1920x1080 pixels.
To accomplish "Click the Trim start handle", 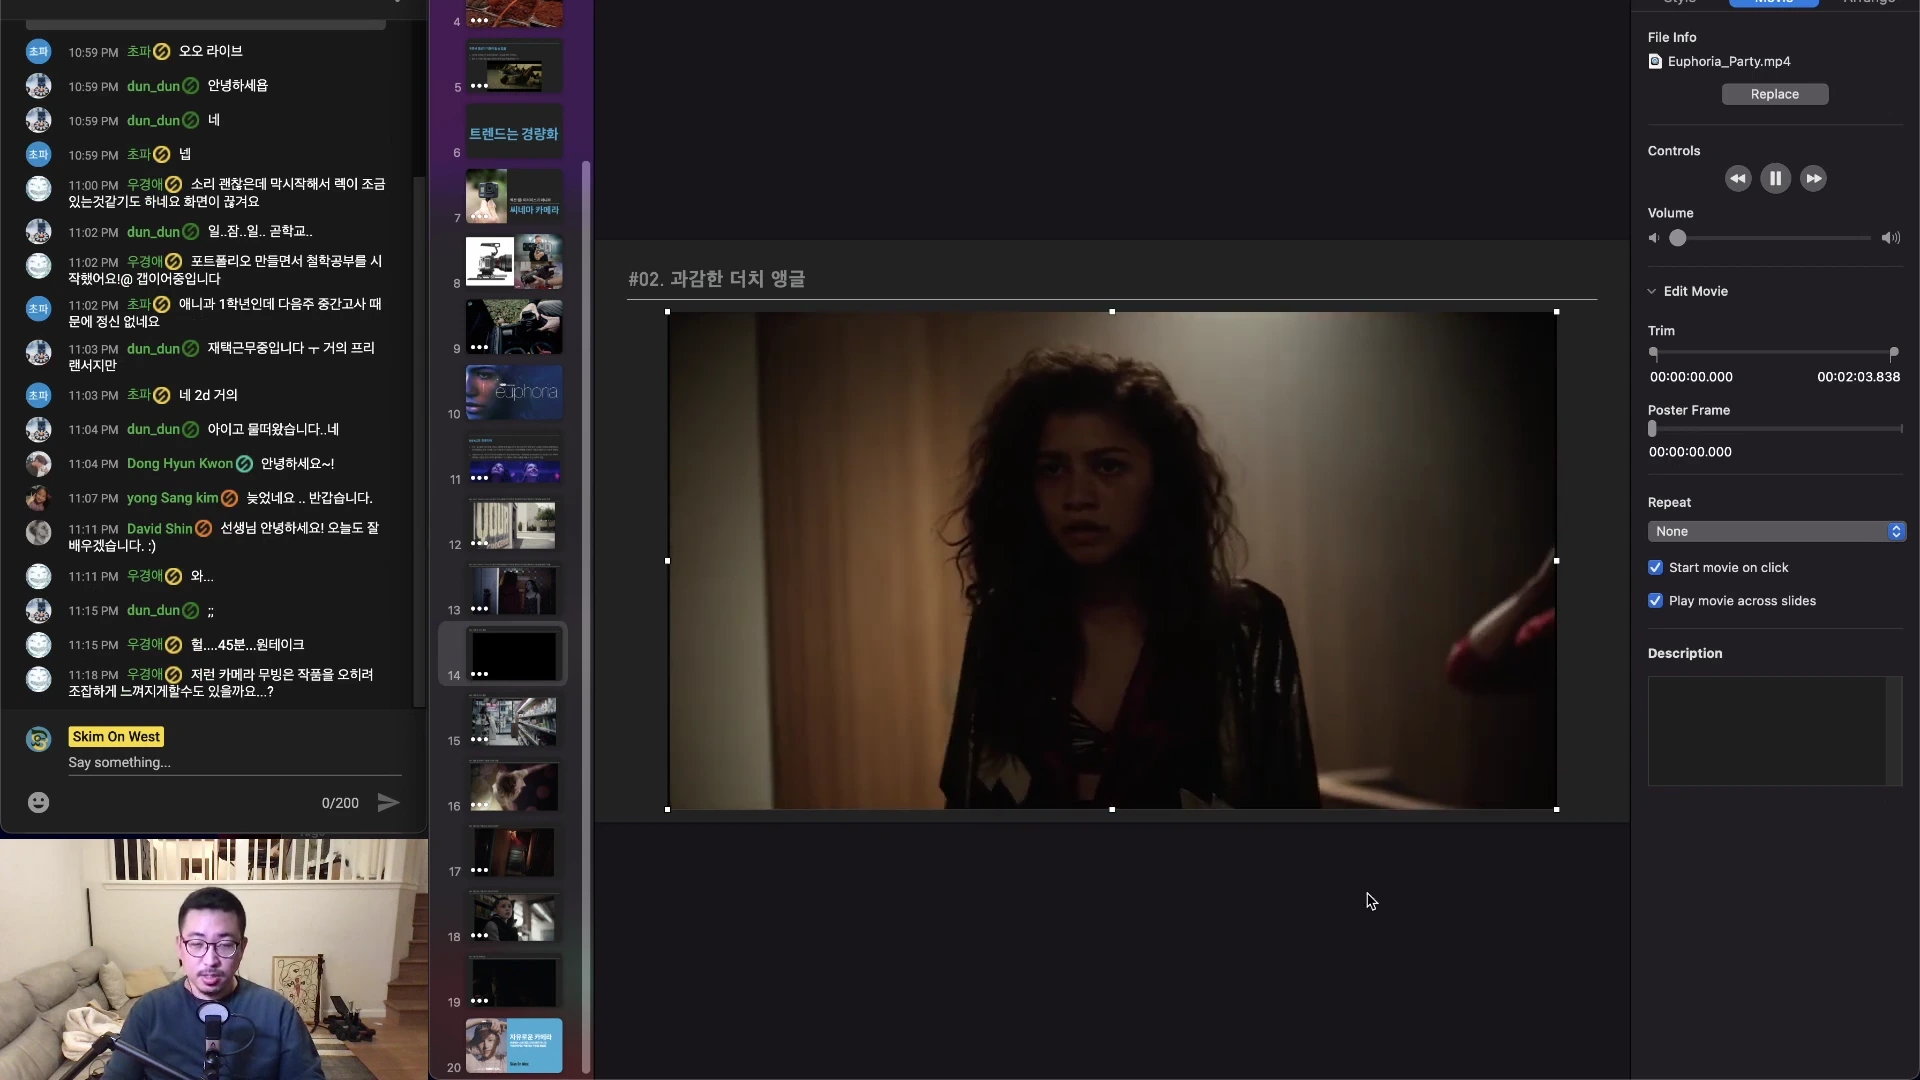I will [1653, 353].
